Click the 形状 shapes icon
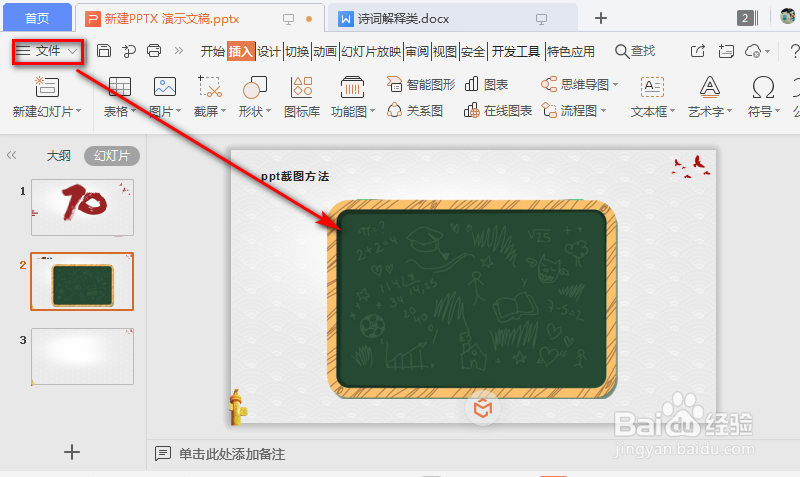Viewport: 800px width, 477px height. click(x=255, y=87)
